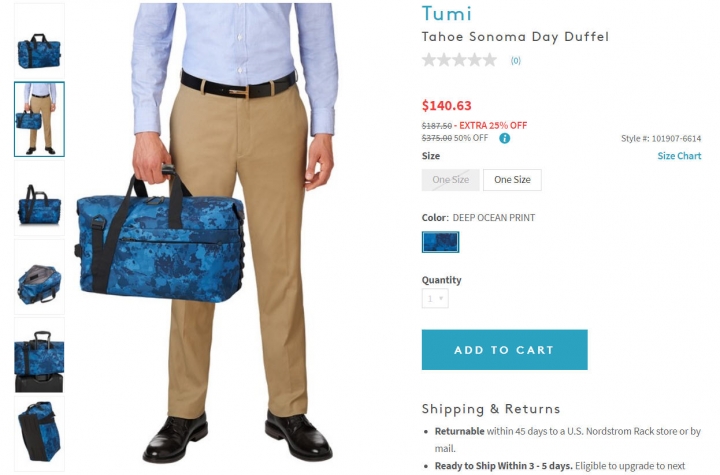The height and width of the screenshot is (475, 720).
Task: Open the Size Chart link
Action: coord(679,156)
